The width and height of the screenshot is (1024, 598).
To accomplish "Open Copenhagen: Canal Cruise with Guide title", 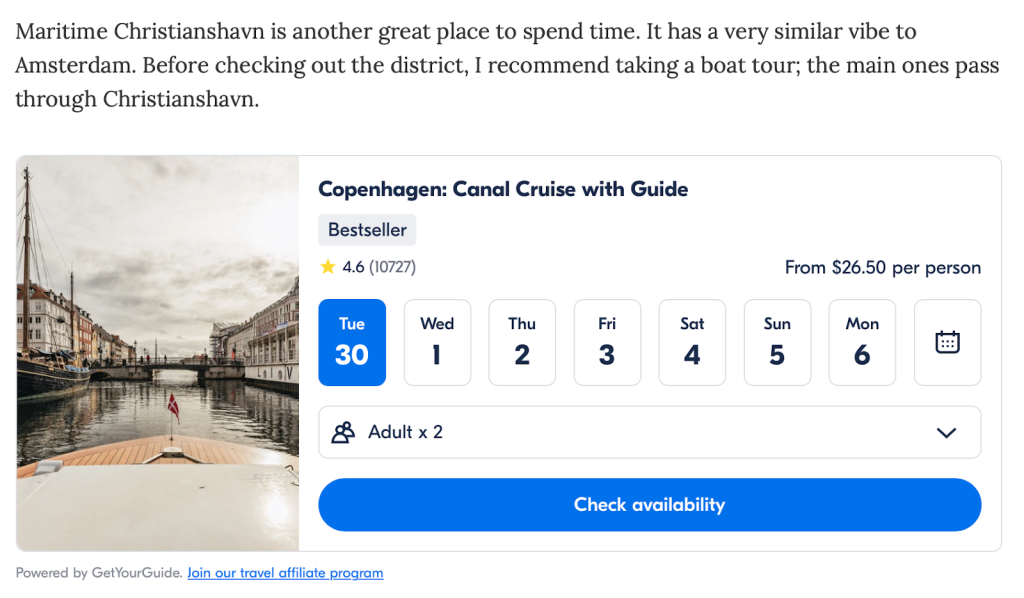I will coord(503,189).
